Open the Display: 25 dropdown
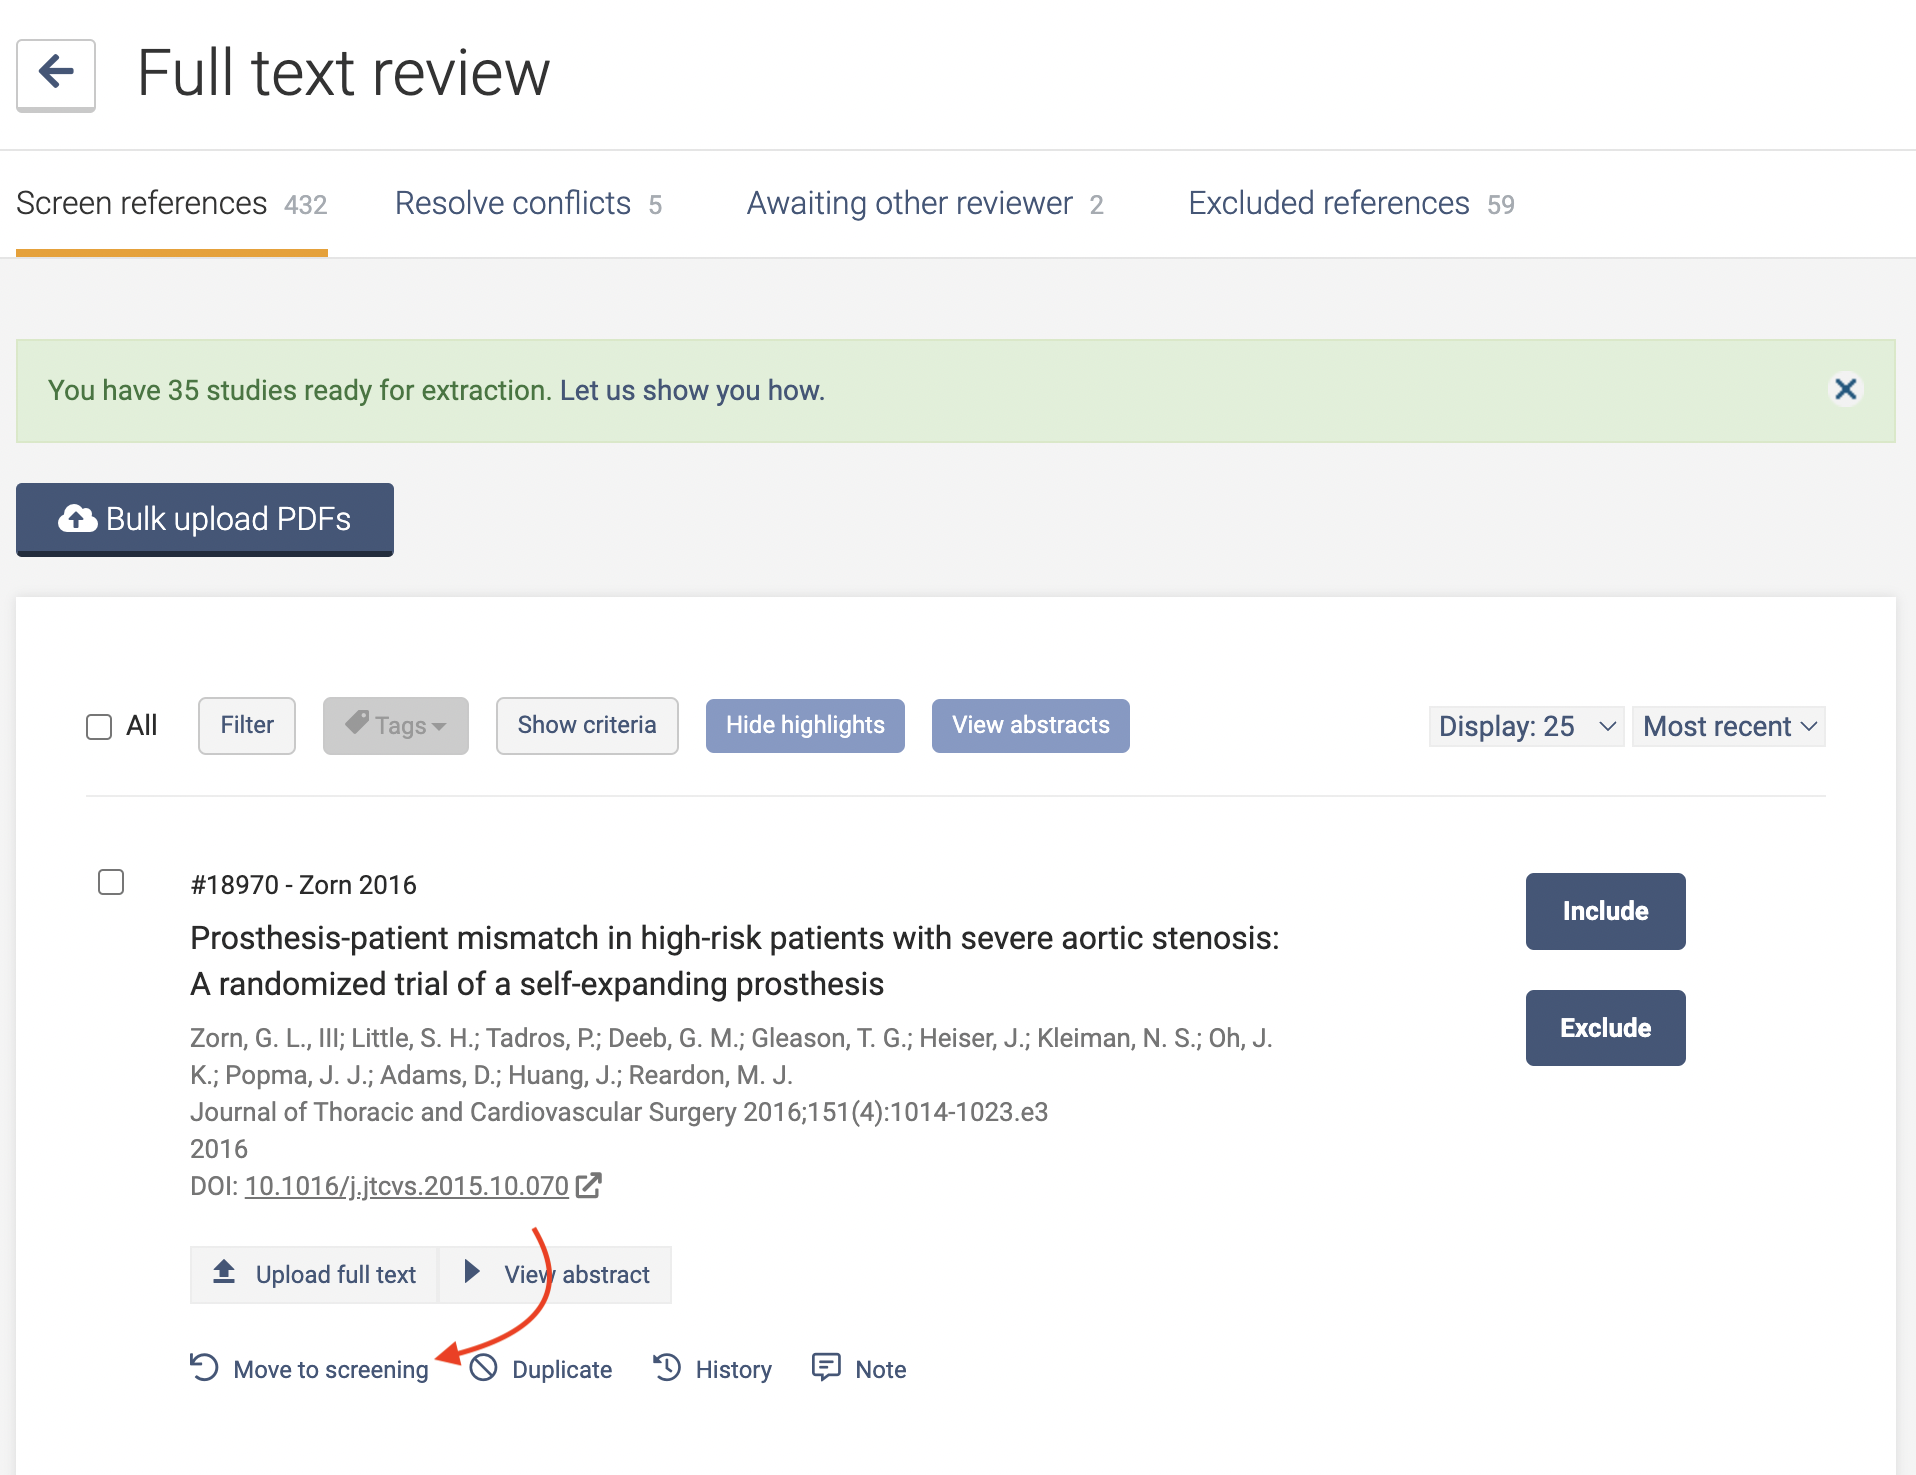The height and width of the screenshot is (1475, 1916). [x=1526, y=726]
